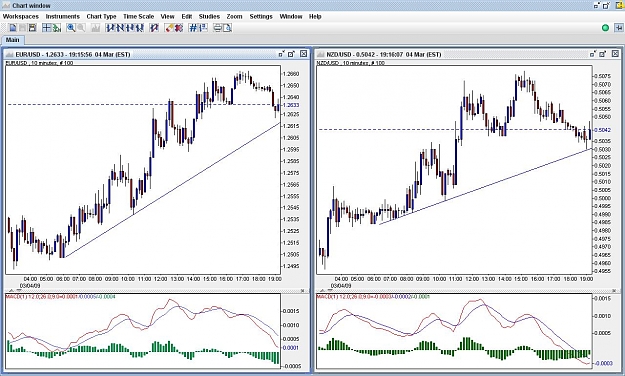Close the EUR/USD chart panel

point(304,53)
